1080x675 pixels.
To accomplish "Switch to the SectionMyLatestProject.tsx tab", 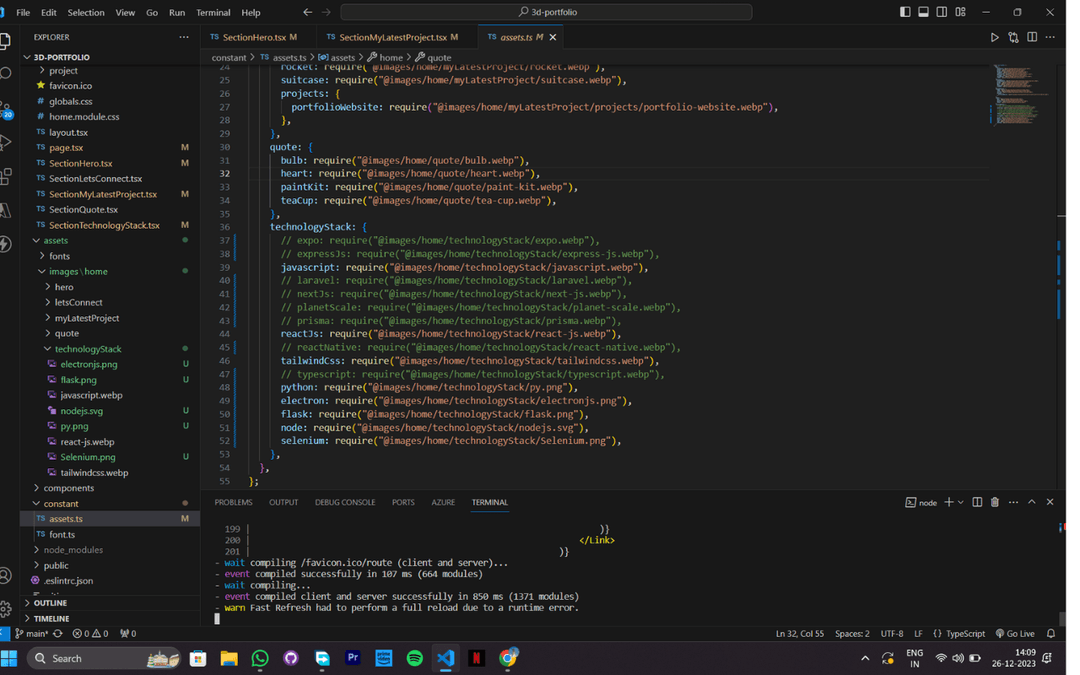I will pos(392,37).
